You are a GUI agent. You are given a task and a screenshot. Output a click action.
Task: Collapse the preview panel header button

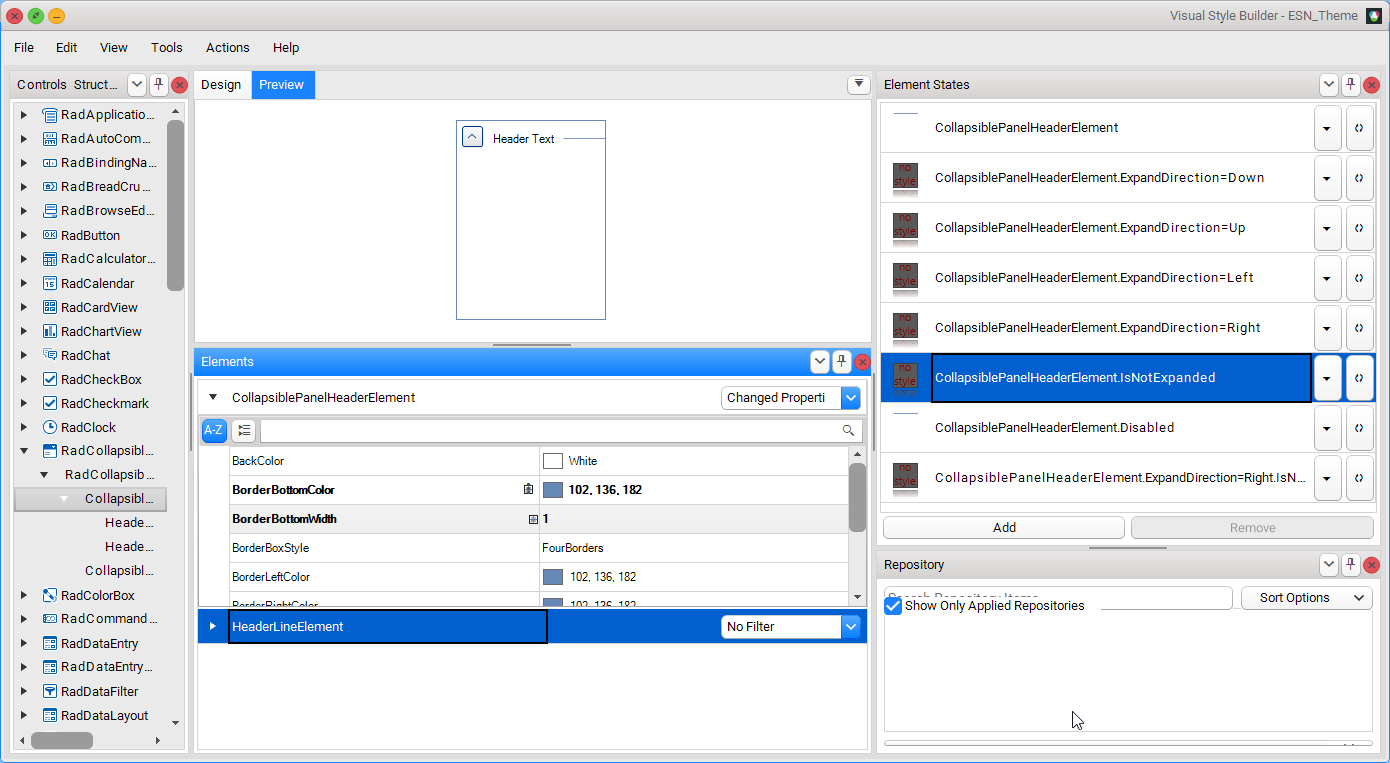473,137
